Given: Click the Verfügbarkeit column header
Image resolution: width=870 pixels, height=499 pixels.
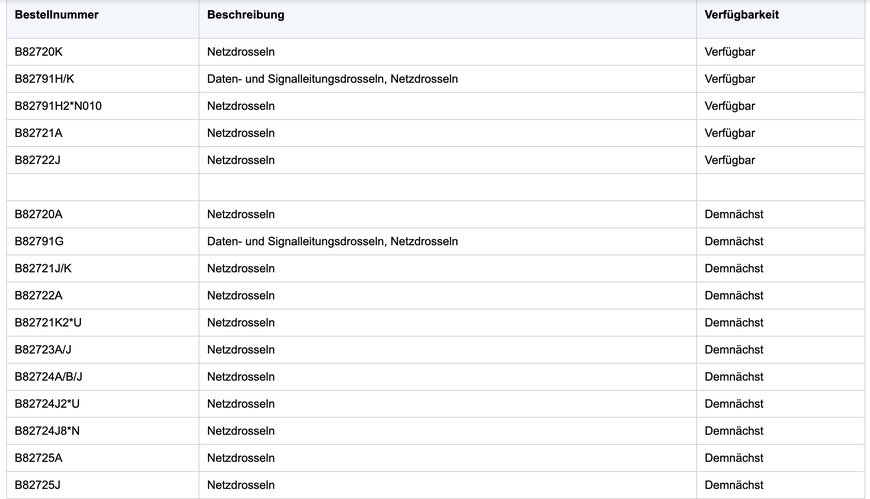Looking at the screenshot, I should [x=741, y=15].
